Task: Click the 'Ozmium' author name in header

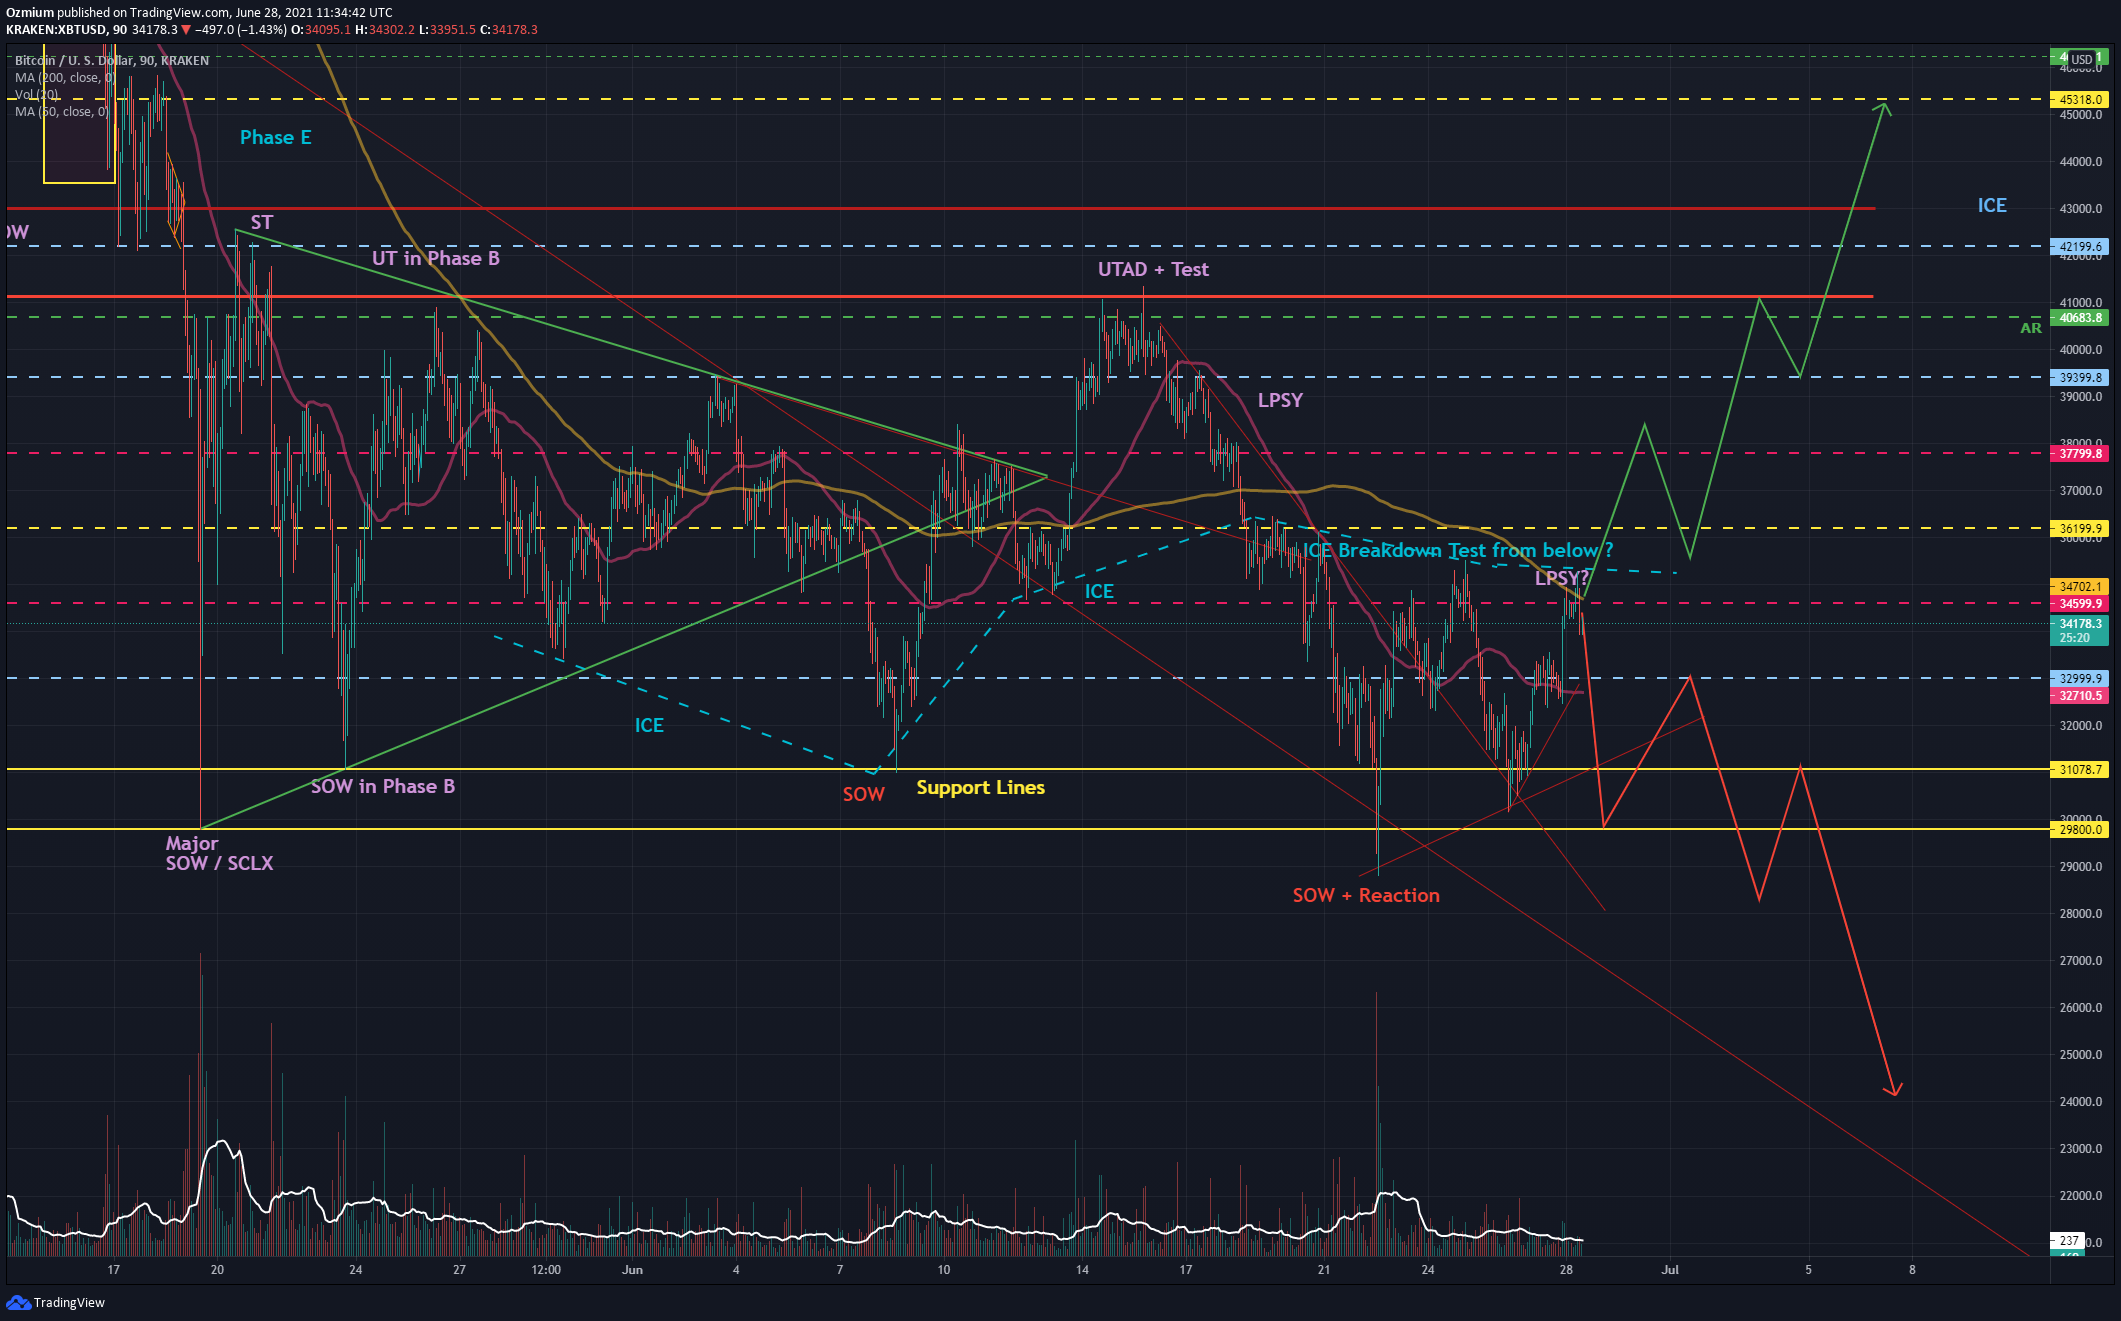Action: pos(30,12)
